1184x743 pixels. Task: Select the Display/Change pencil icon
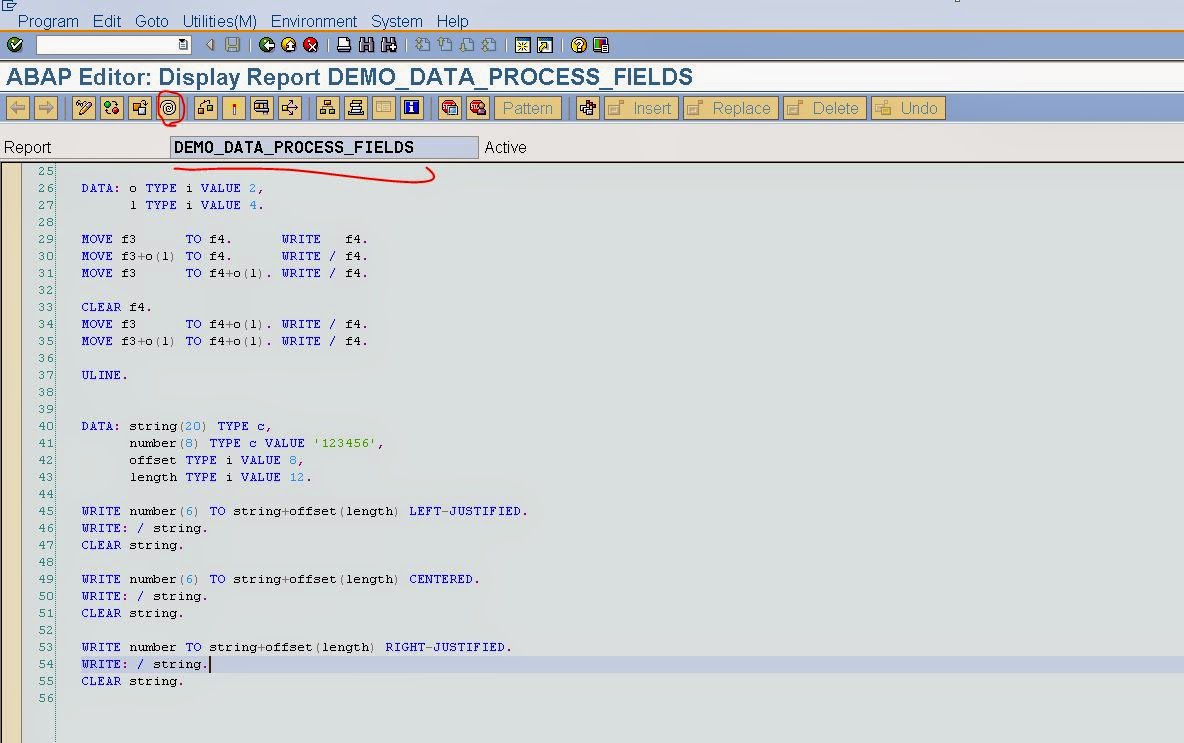coord(84,107)
